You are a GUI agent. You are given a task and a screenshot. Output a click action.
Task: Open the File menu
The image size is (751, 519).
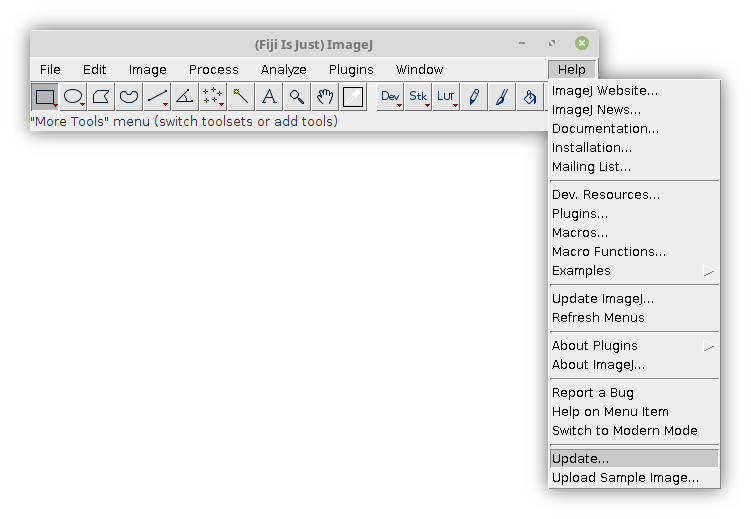click(x=50, y=69)
